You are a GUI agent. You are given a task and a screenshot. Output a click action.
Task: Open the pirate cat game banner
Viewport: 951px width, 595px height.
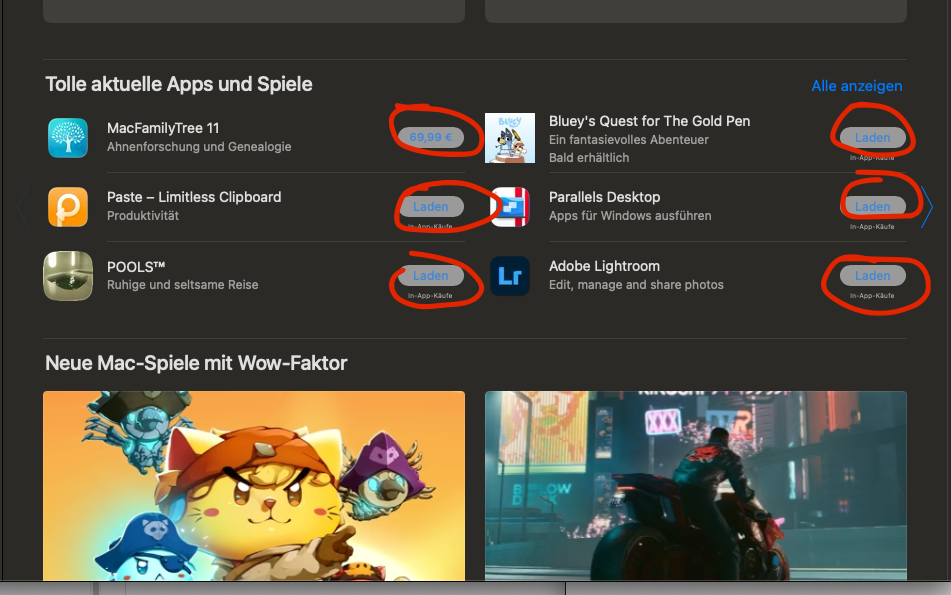(254, 486)
